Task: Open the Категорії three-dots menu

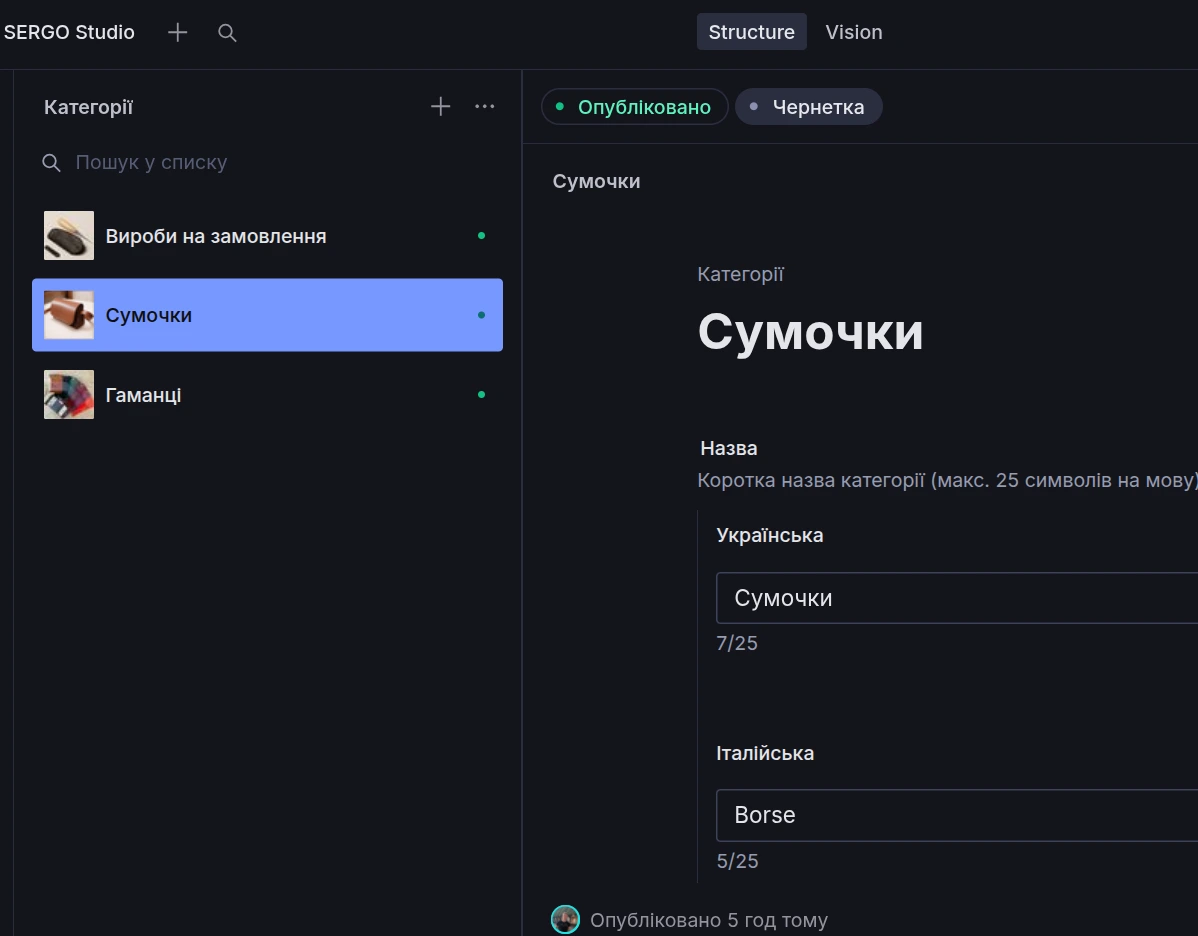Action: click(484, 106)
